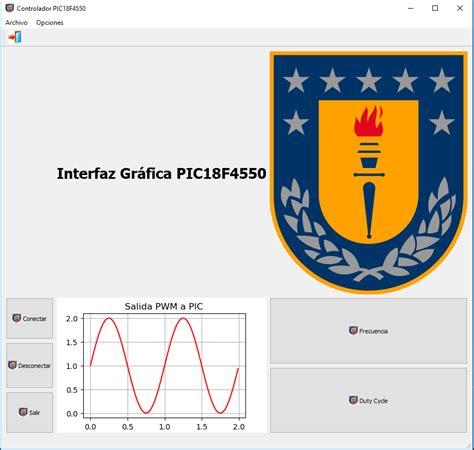Minimize the Controlador PIC18F4550 window
Viewport: 474px width, 450px height.
click(411, 8)
